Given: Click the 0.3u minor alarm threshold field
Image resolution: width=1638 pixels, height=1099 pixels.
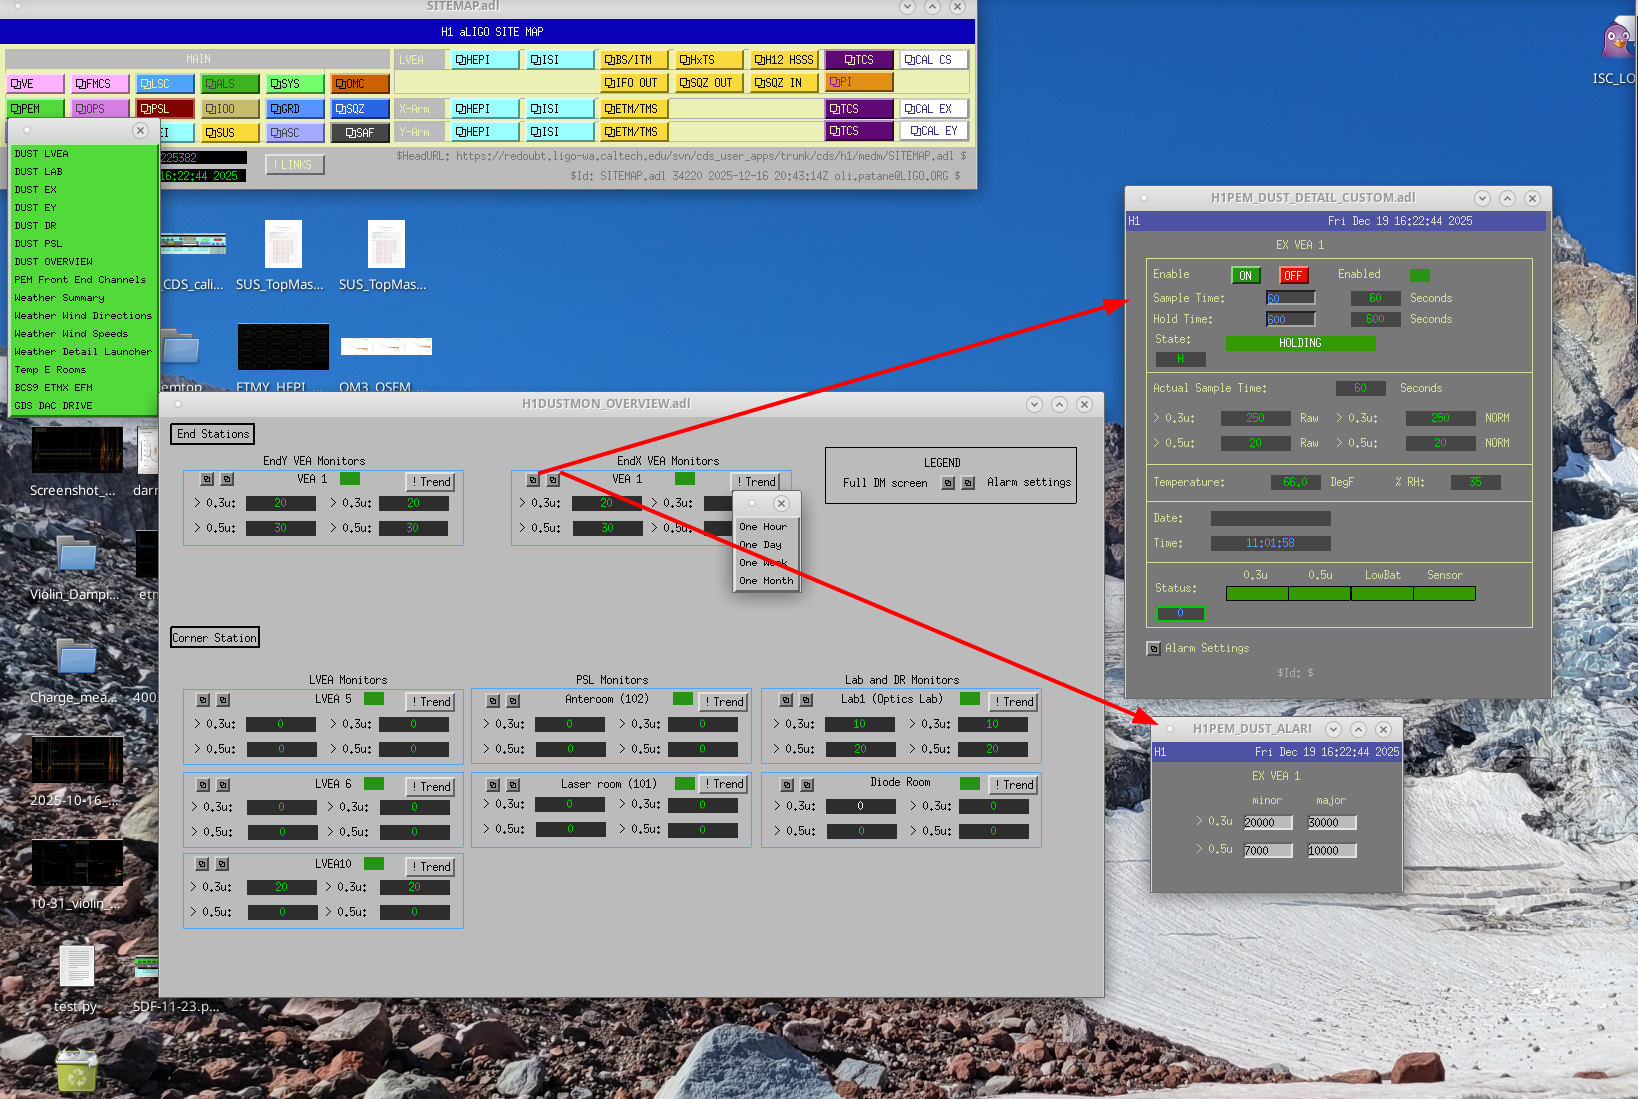Looking at the screenshot, I should click(x=1267, y=823).
